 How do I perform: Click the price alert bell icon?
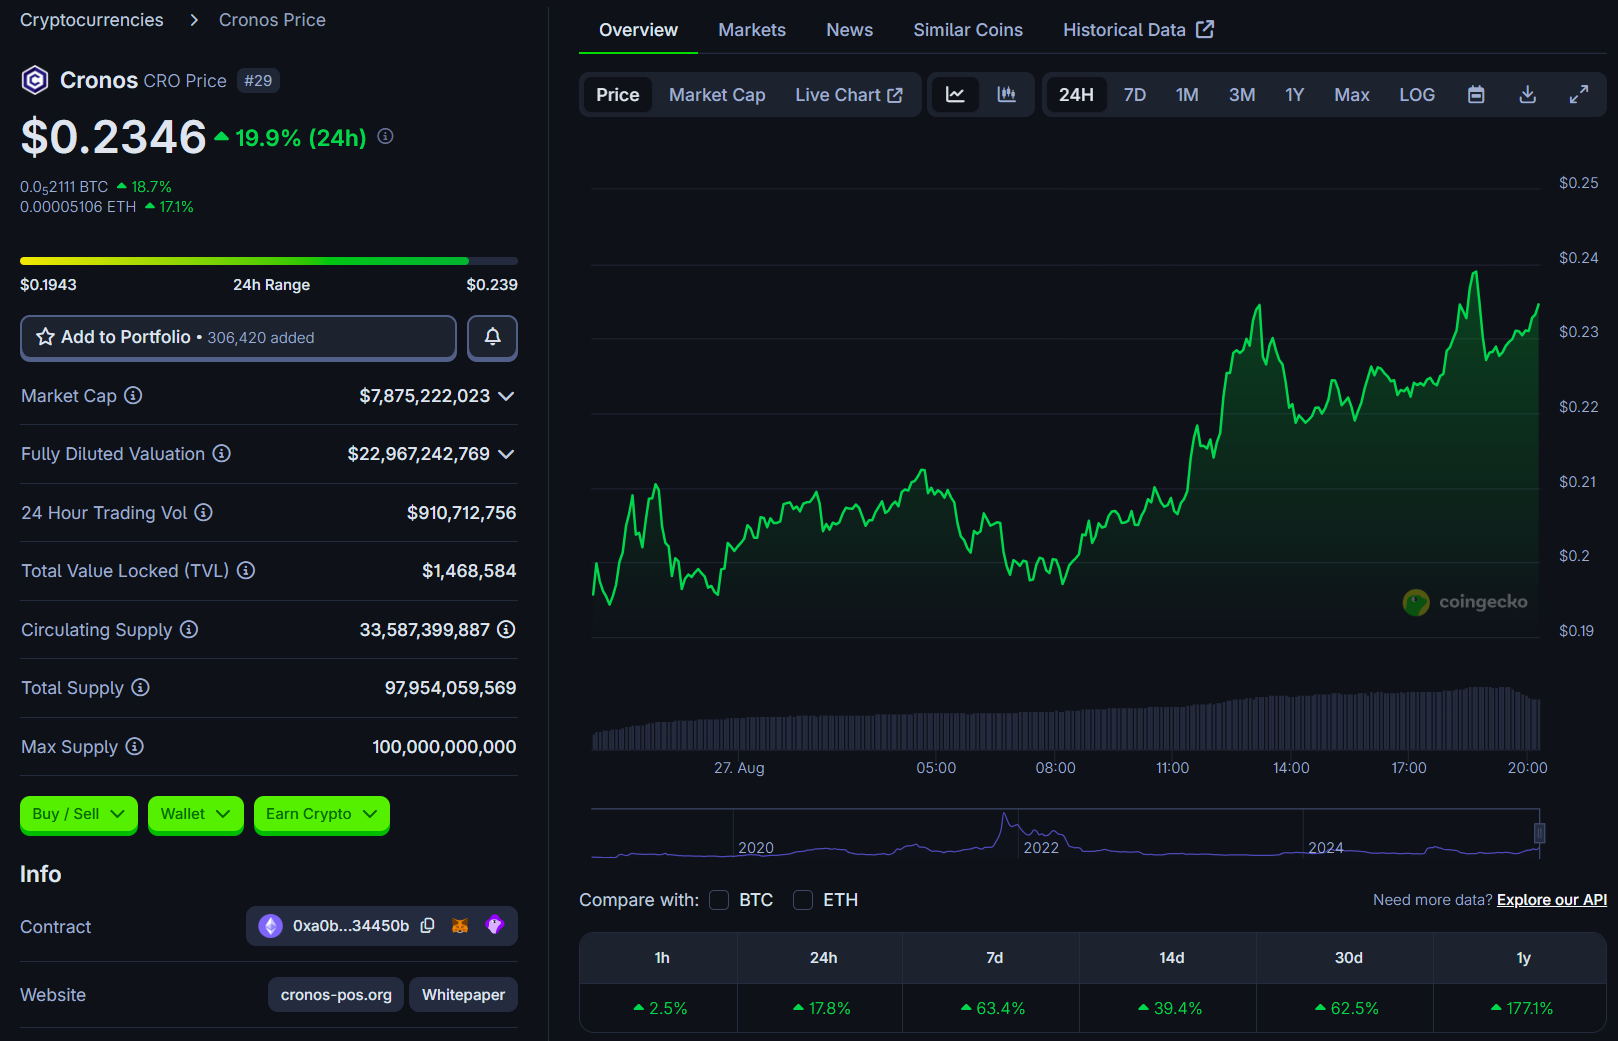coord(492,337)
